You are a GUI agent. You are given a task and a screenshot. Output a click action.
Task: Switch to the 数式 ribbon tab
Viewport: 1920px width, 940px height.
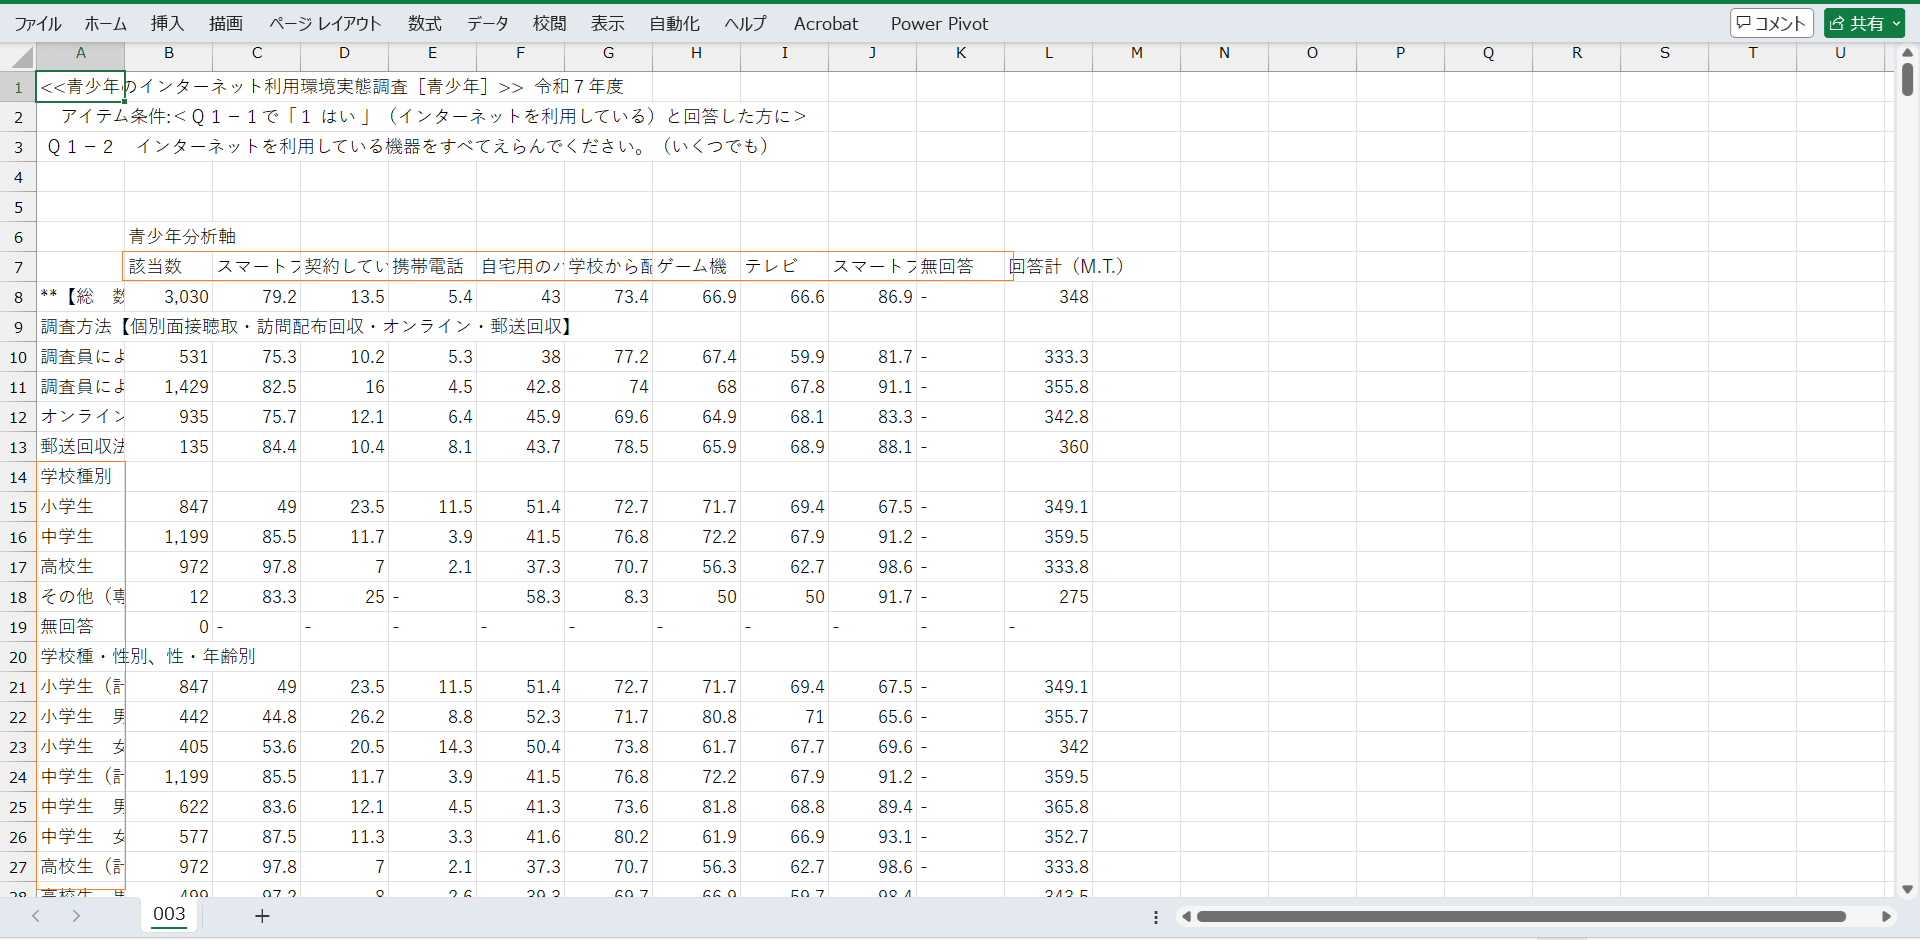tap(424, 23)
